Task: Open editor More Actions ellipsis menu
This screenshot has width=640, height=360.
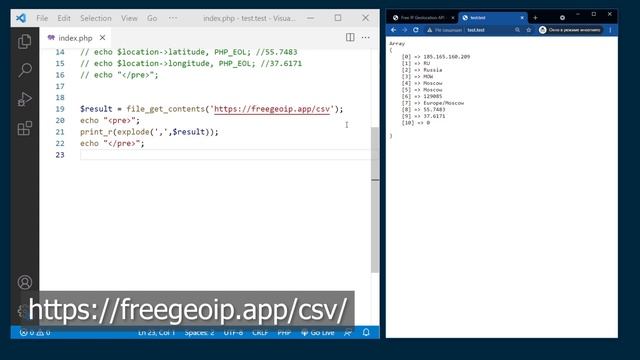Action: pyautogui.click(x=365, y=37)
